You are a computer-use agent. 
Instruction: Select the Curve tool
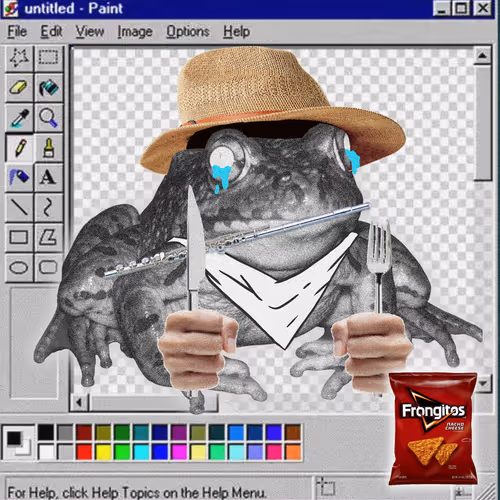point(48,207)
